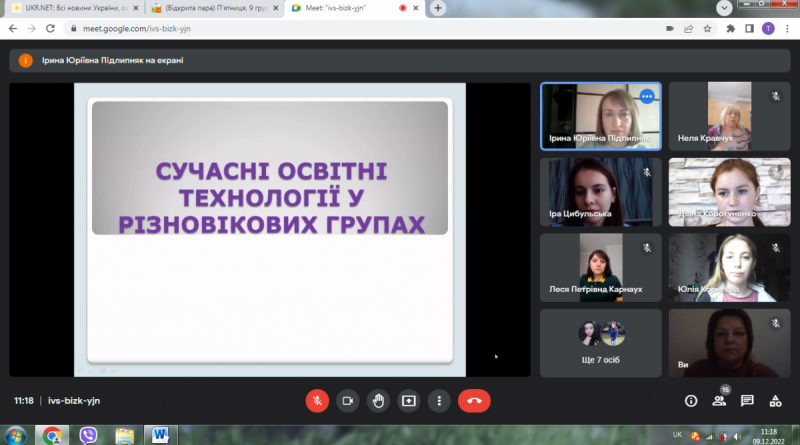Show the participants list icon
The width and height of the screenshot is (800, 445).
point(719,401)
